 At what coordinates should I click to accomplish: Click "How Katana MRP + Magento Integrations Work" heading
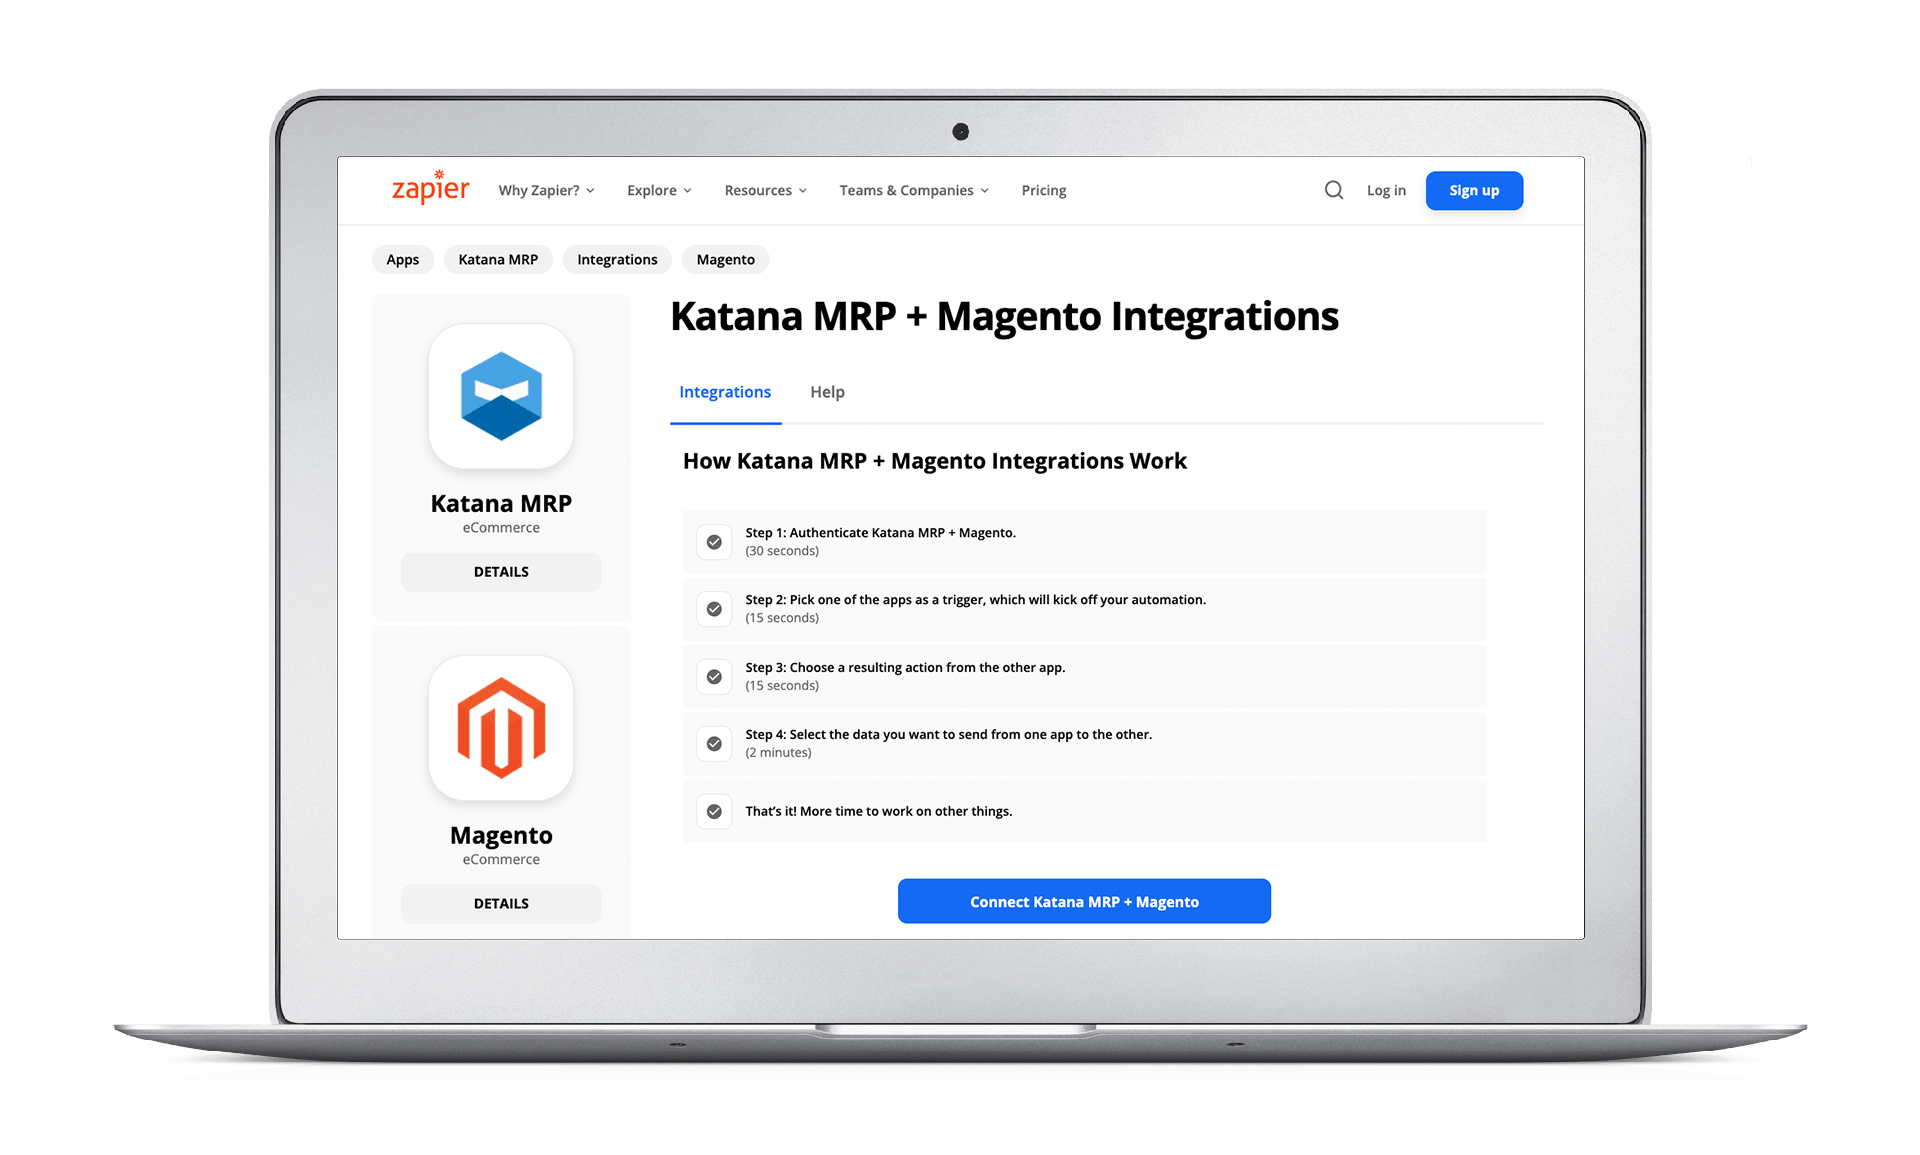[935, 461]
